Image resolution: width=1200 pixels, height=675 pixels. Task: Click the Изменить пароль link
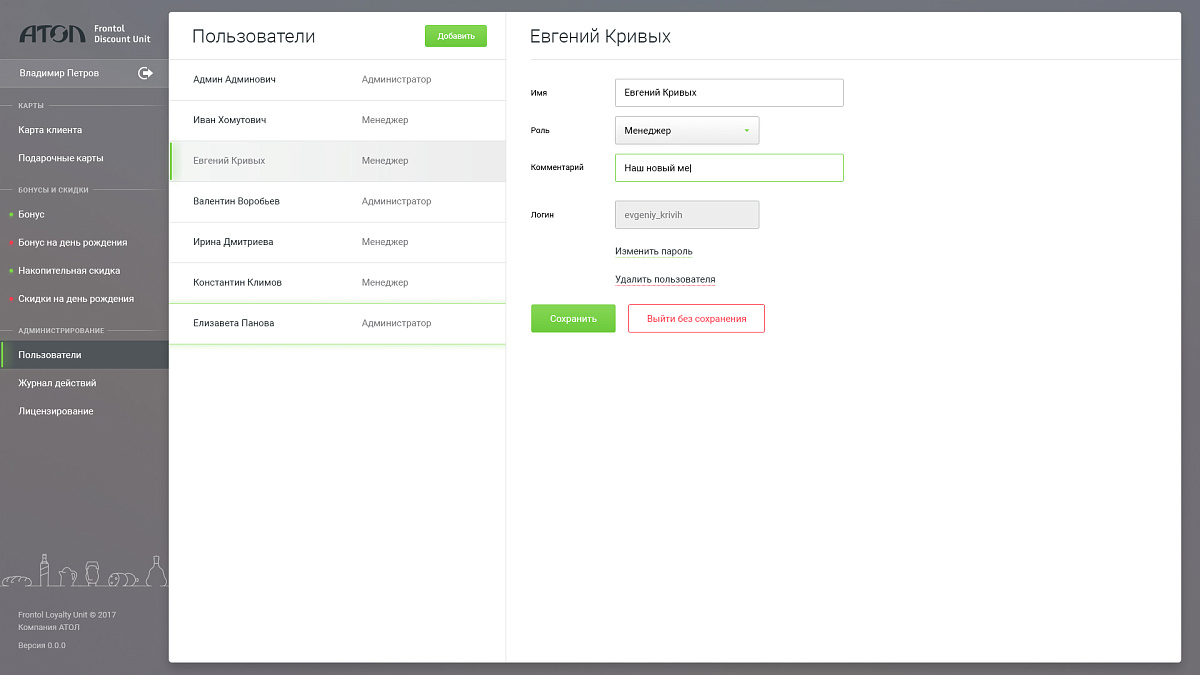tap(654, 251)
